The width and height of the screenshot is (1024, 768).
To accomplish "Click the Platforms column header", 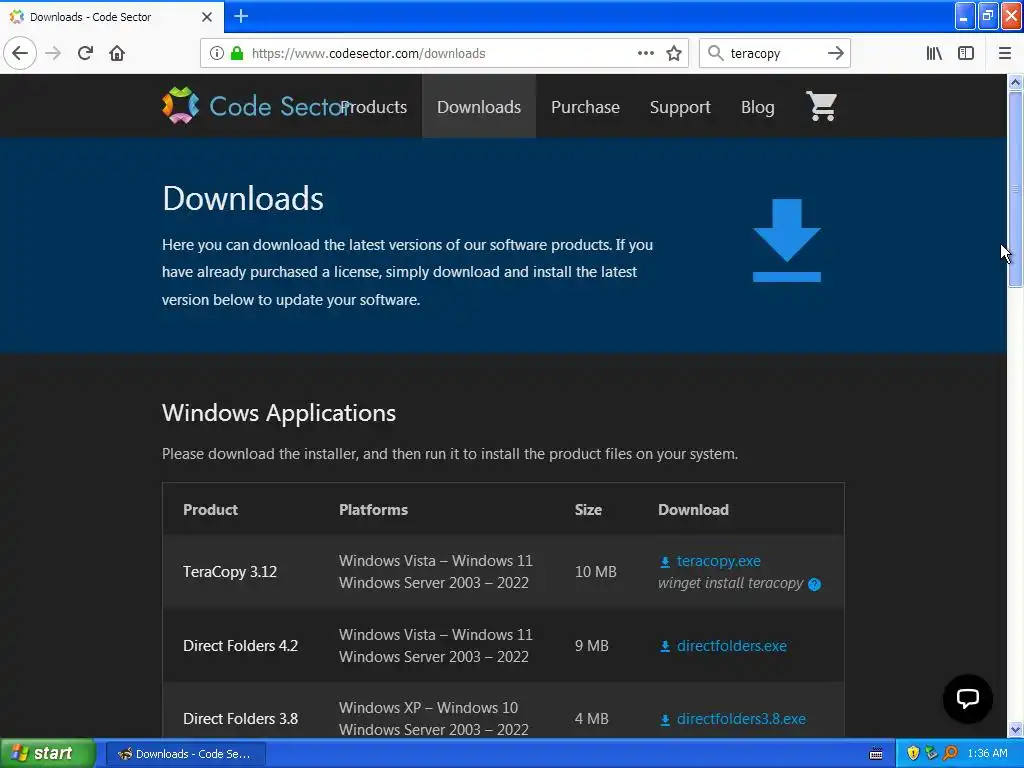I will [x=374, y=510].
